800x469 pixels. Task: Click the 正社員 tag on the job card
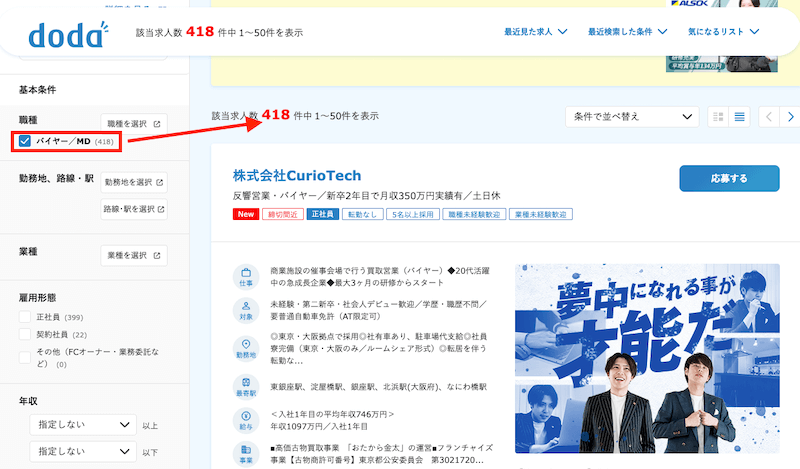point(322,214)
